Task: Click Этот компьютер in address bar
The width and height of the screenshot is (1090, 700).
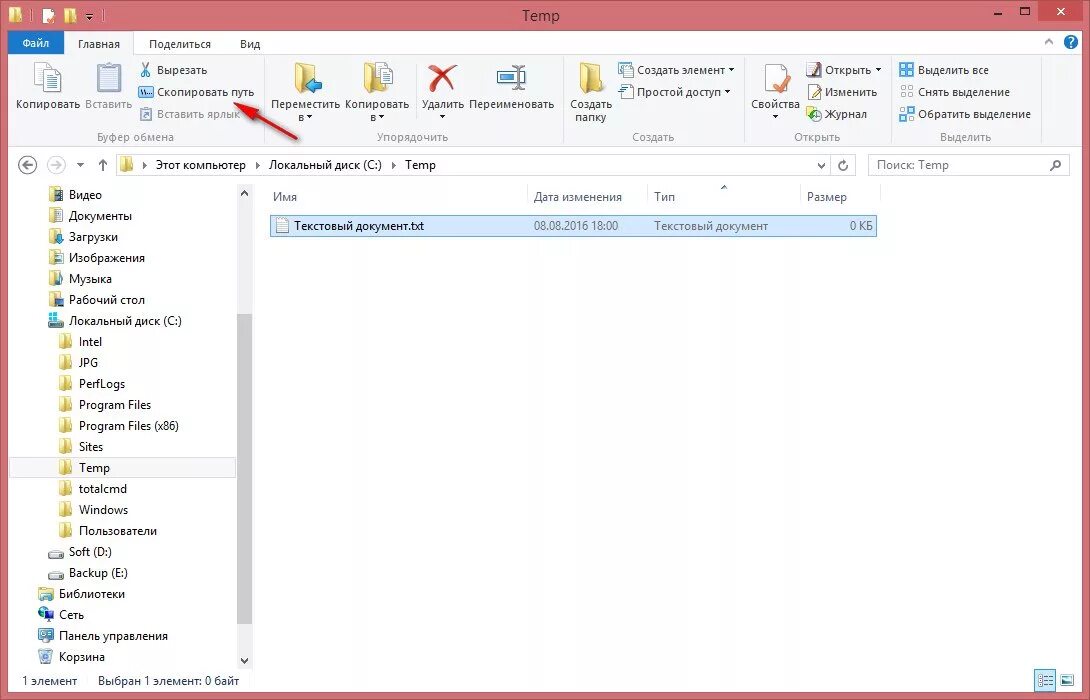Action: pyautogui.click(x=200, y=165)
